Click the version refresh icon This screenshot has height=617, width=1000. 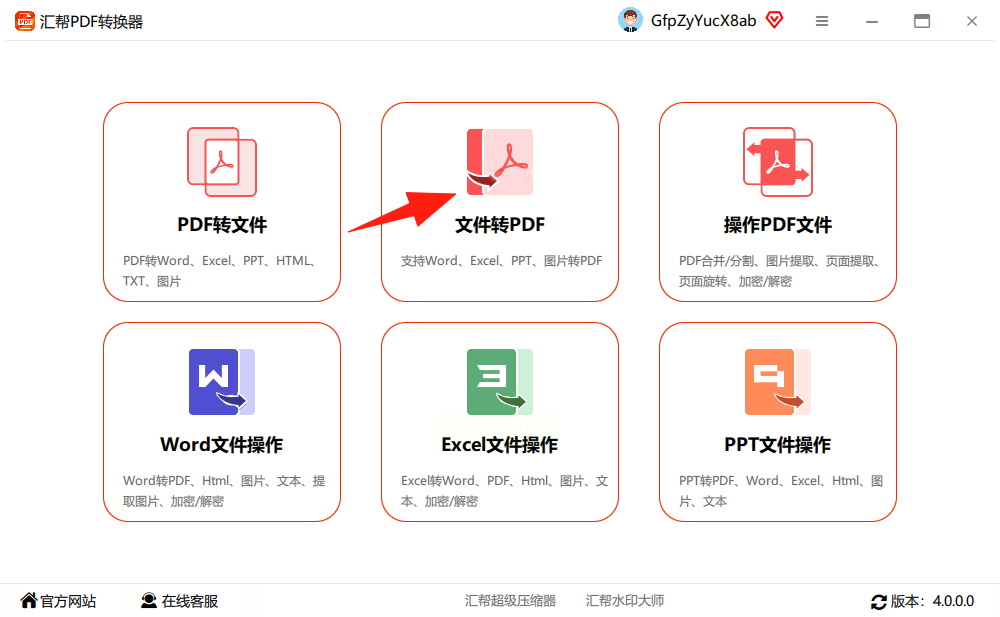(x=879, y=601)
